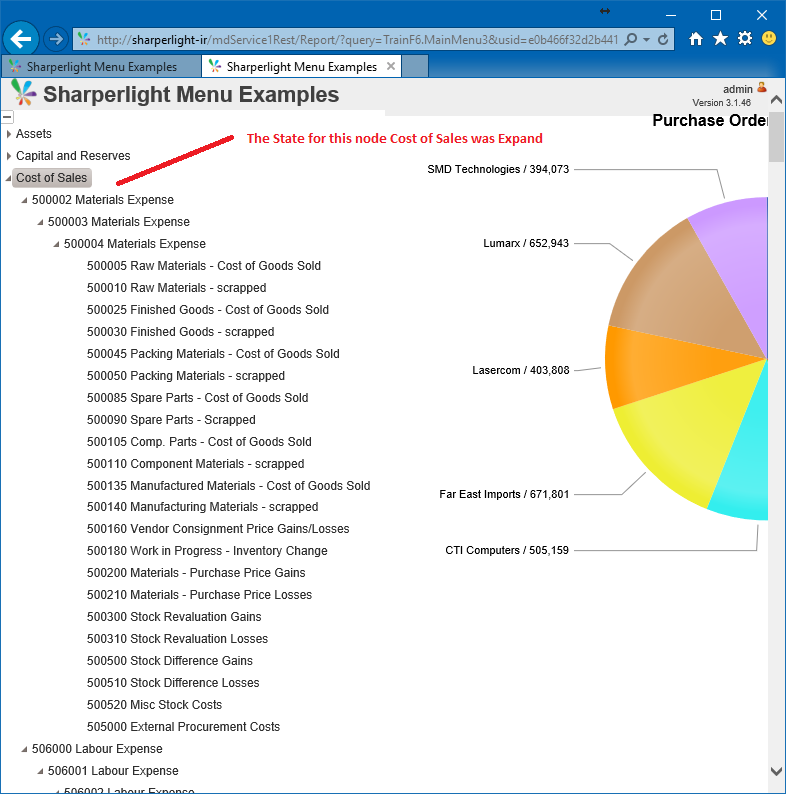This screenshot has width=786, height=794.
Task: Select 500180 Work in Progress - Inventory Change
Action: [207, 551]
